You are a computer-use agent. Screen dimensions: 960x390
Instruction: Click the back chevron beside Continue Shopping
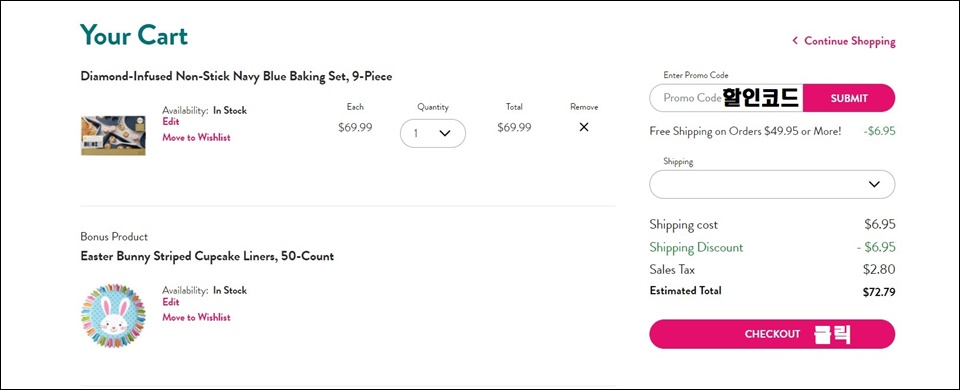(x=795, y=41)
